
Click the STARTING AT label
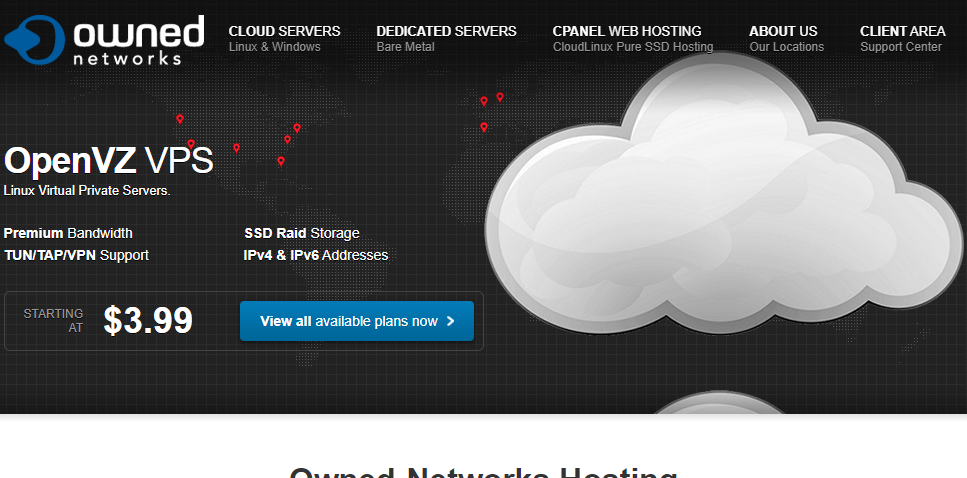[x=54, y=321]
